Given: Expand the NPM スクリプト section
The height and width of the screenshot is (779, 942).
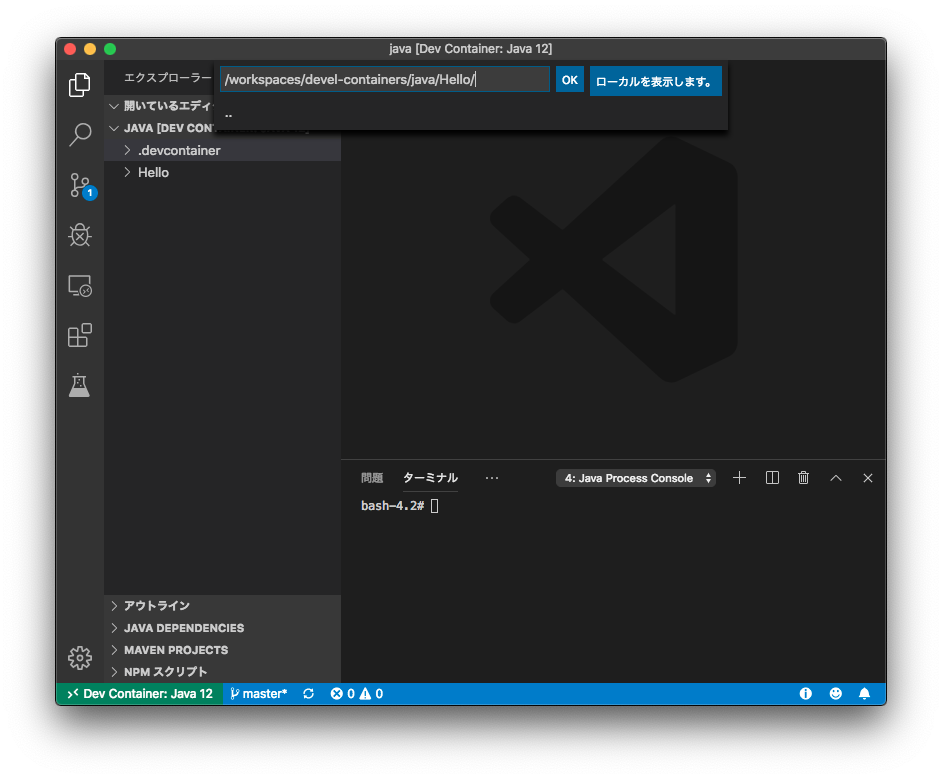Looking at the screenshot, I should (x=222, y=671).
